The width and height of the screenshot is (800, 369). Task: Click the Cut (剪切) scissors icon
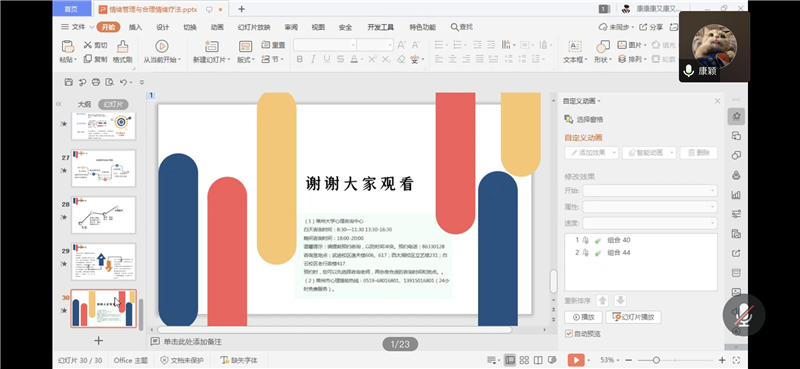pos(88,45)
